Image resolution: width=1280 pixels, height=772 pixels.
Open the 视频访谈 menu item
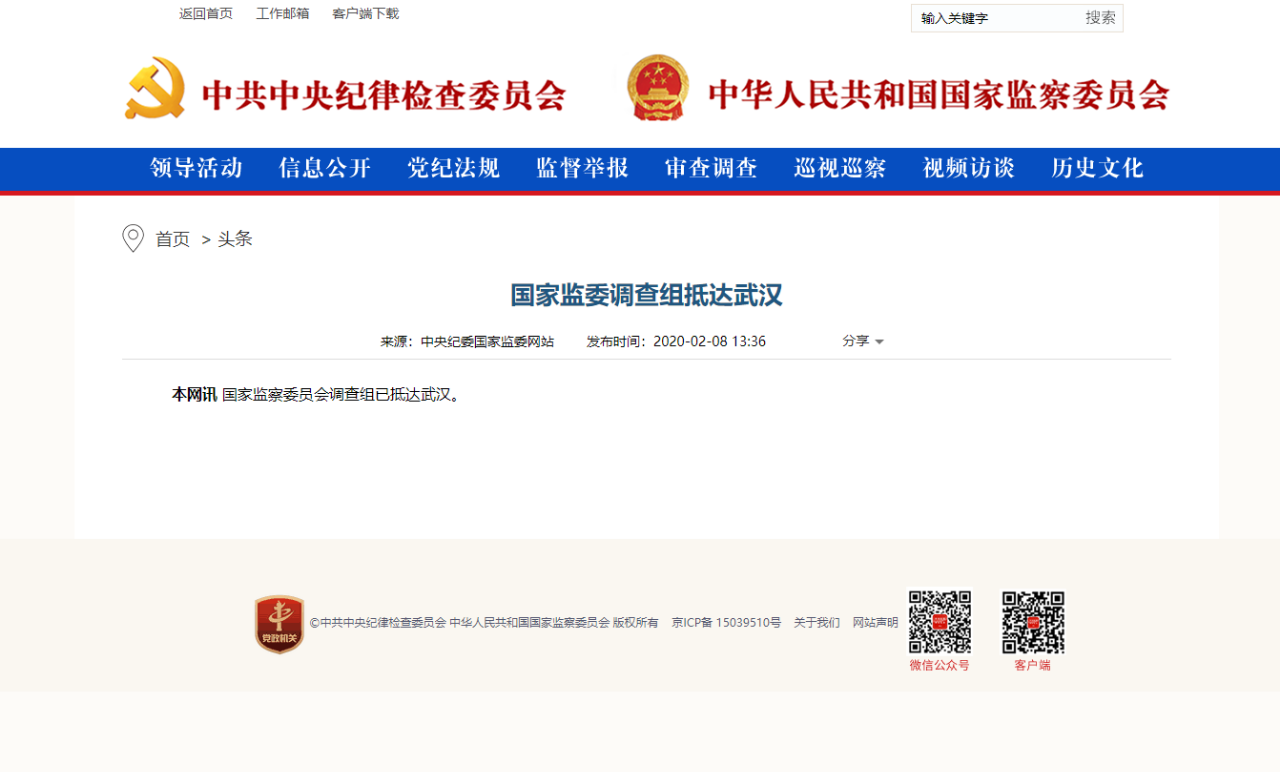point(968,168)
